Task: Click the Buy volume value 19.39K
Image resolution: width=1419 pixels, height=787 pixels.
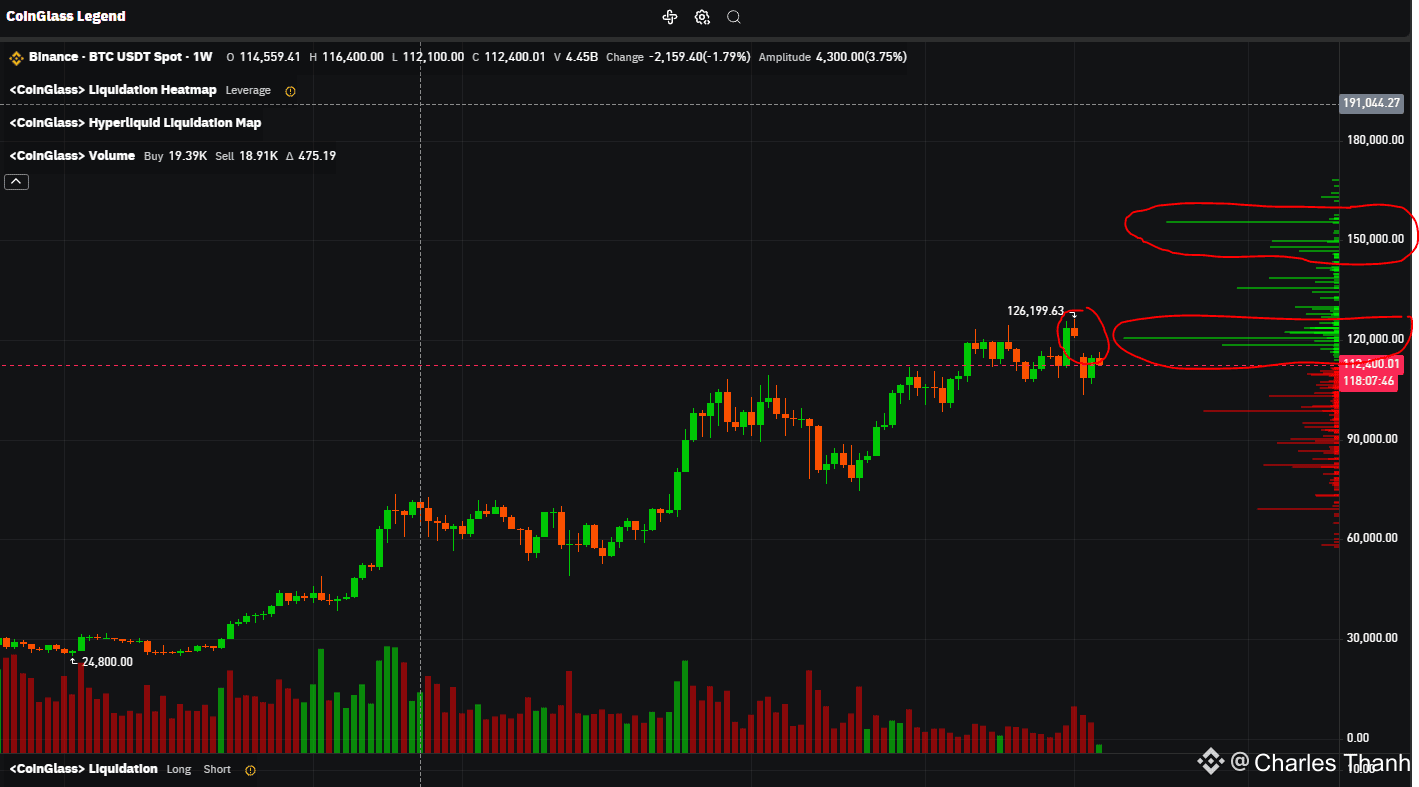Action: (x=188, y=156)
